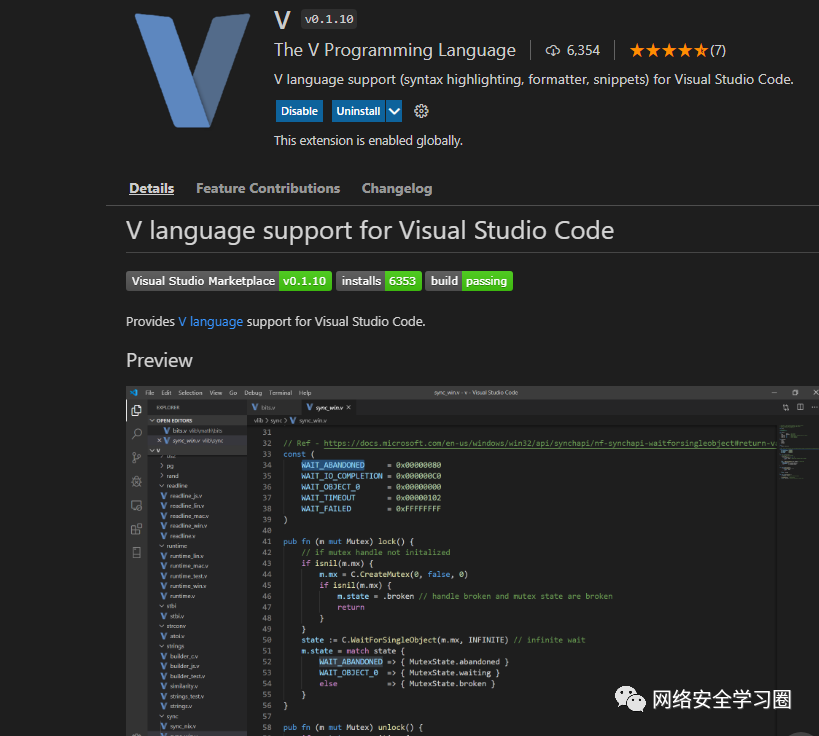Click the Preview heading
The image size is (819, 736).
[159, 360]
